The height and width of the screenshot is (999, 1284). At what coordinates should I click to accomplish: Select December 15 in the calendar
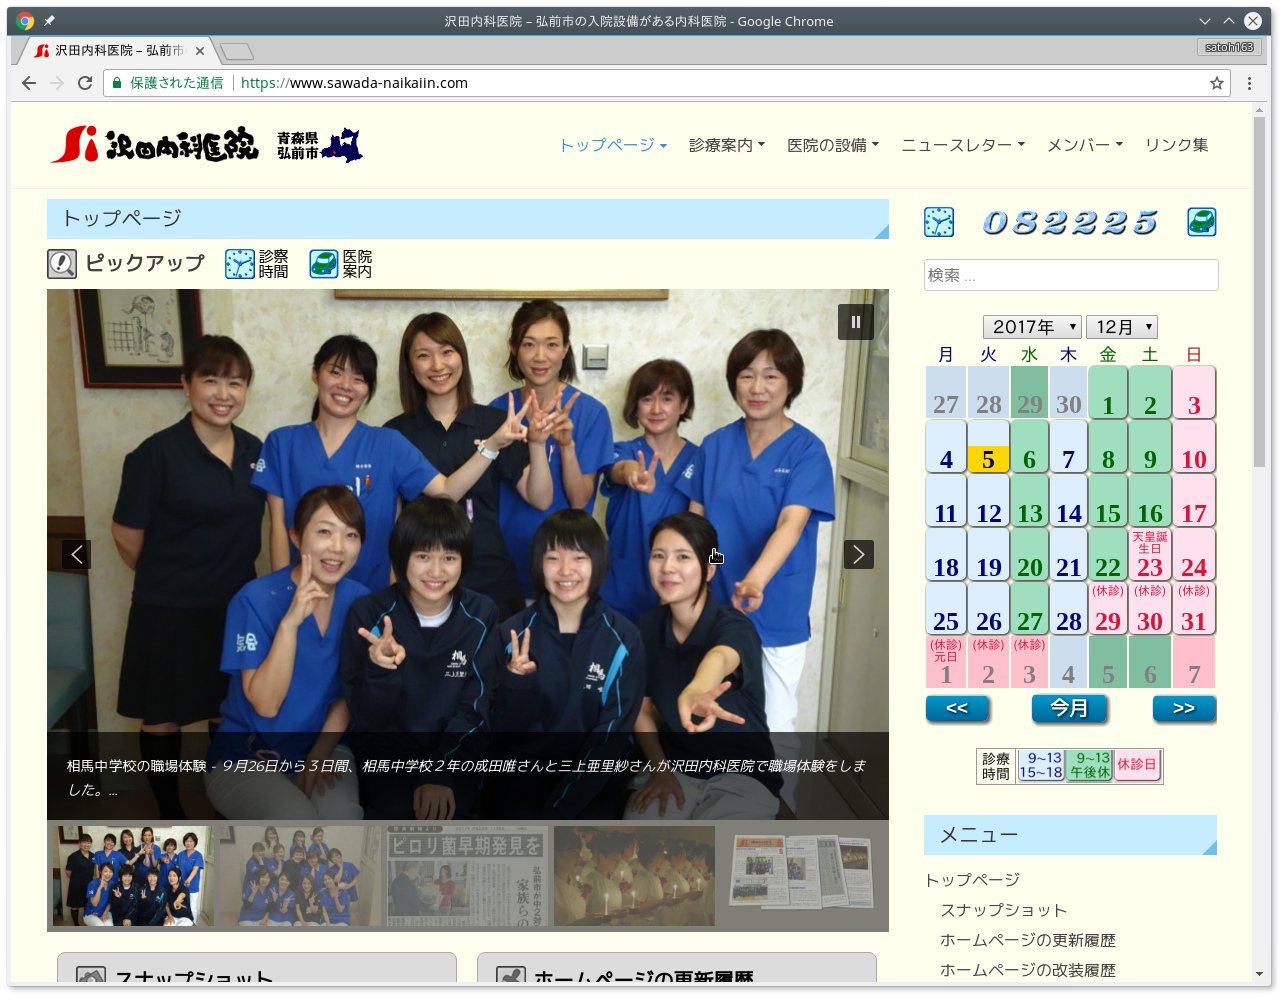click(1108, 501)
